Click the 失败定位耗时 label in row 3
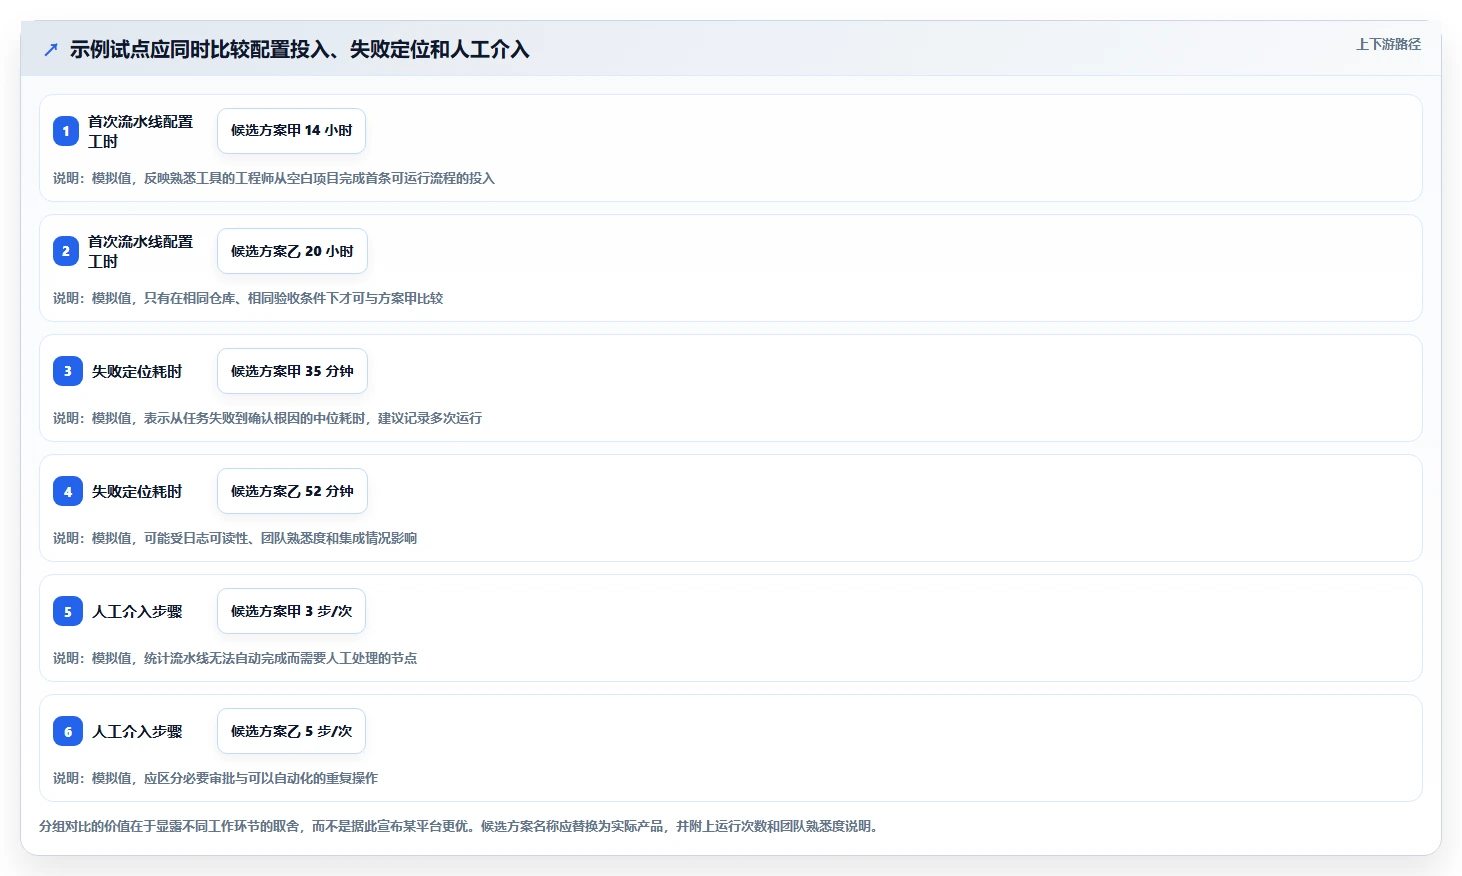 point(137,371)
